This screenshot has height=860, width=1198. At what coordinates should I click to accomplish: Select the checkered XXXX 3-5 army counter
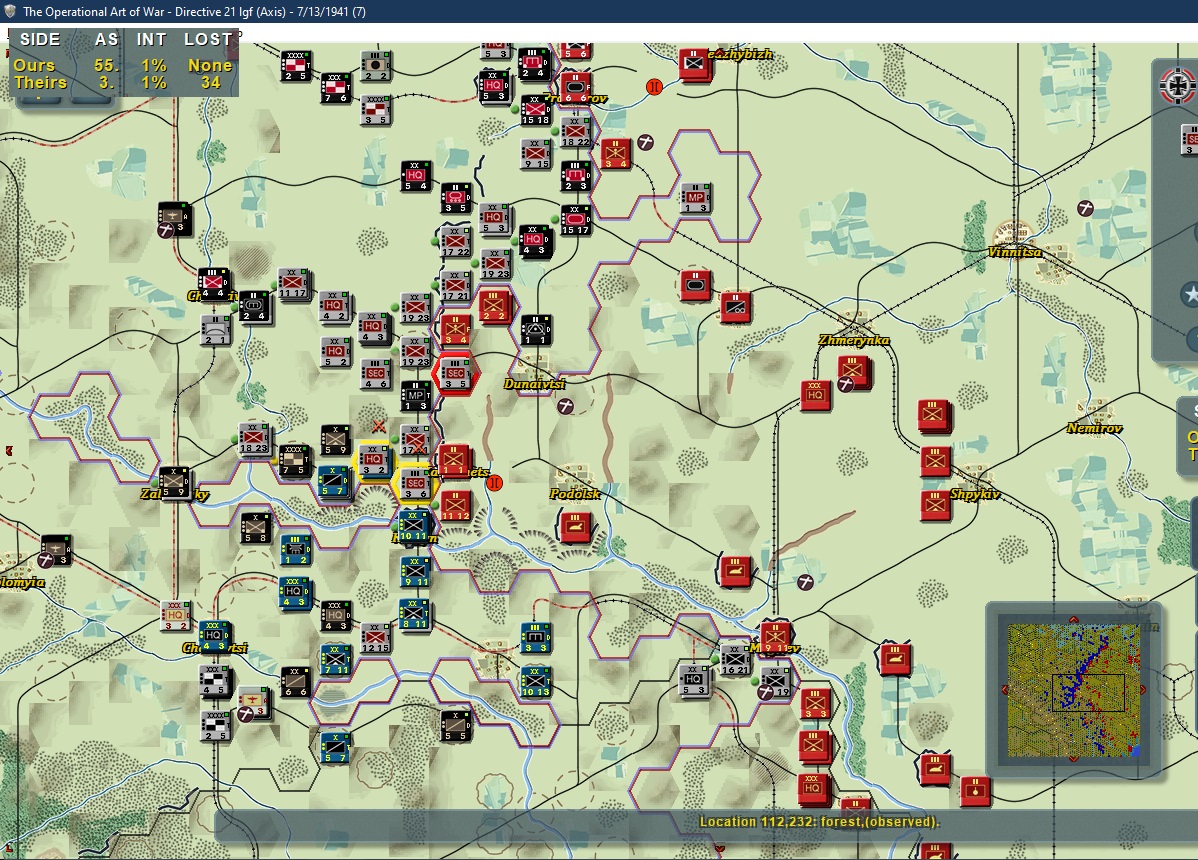click(375, 110)
